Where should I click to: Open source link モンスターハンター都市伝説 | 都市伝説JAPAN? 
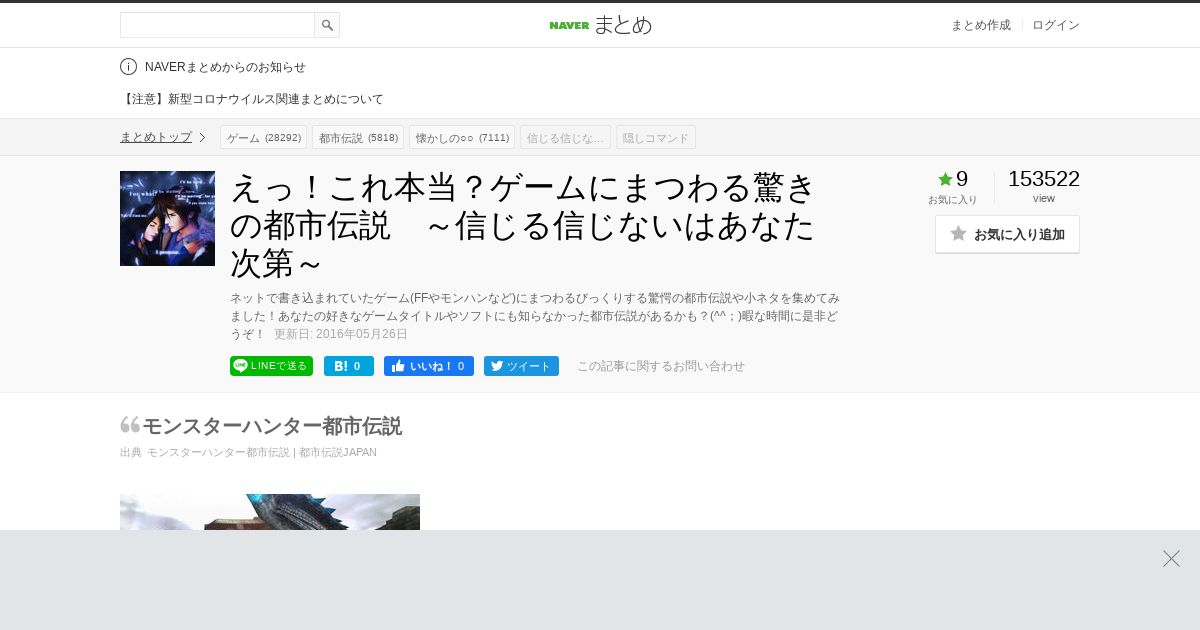tap(262, 452)
